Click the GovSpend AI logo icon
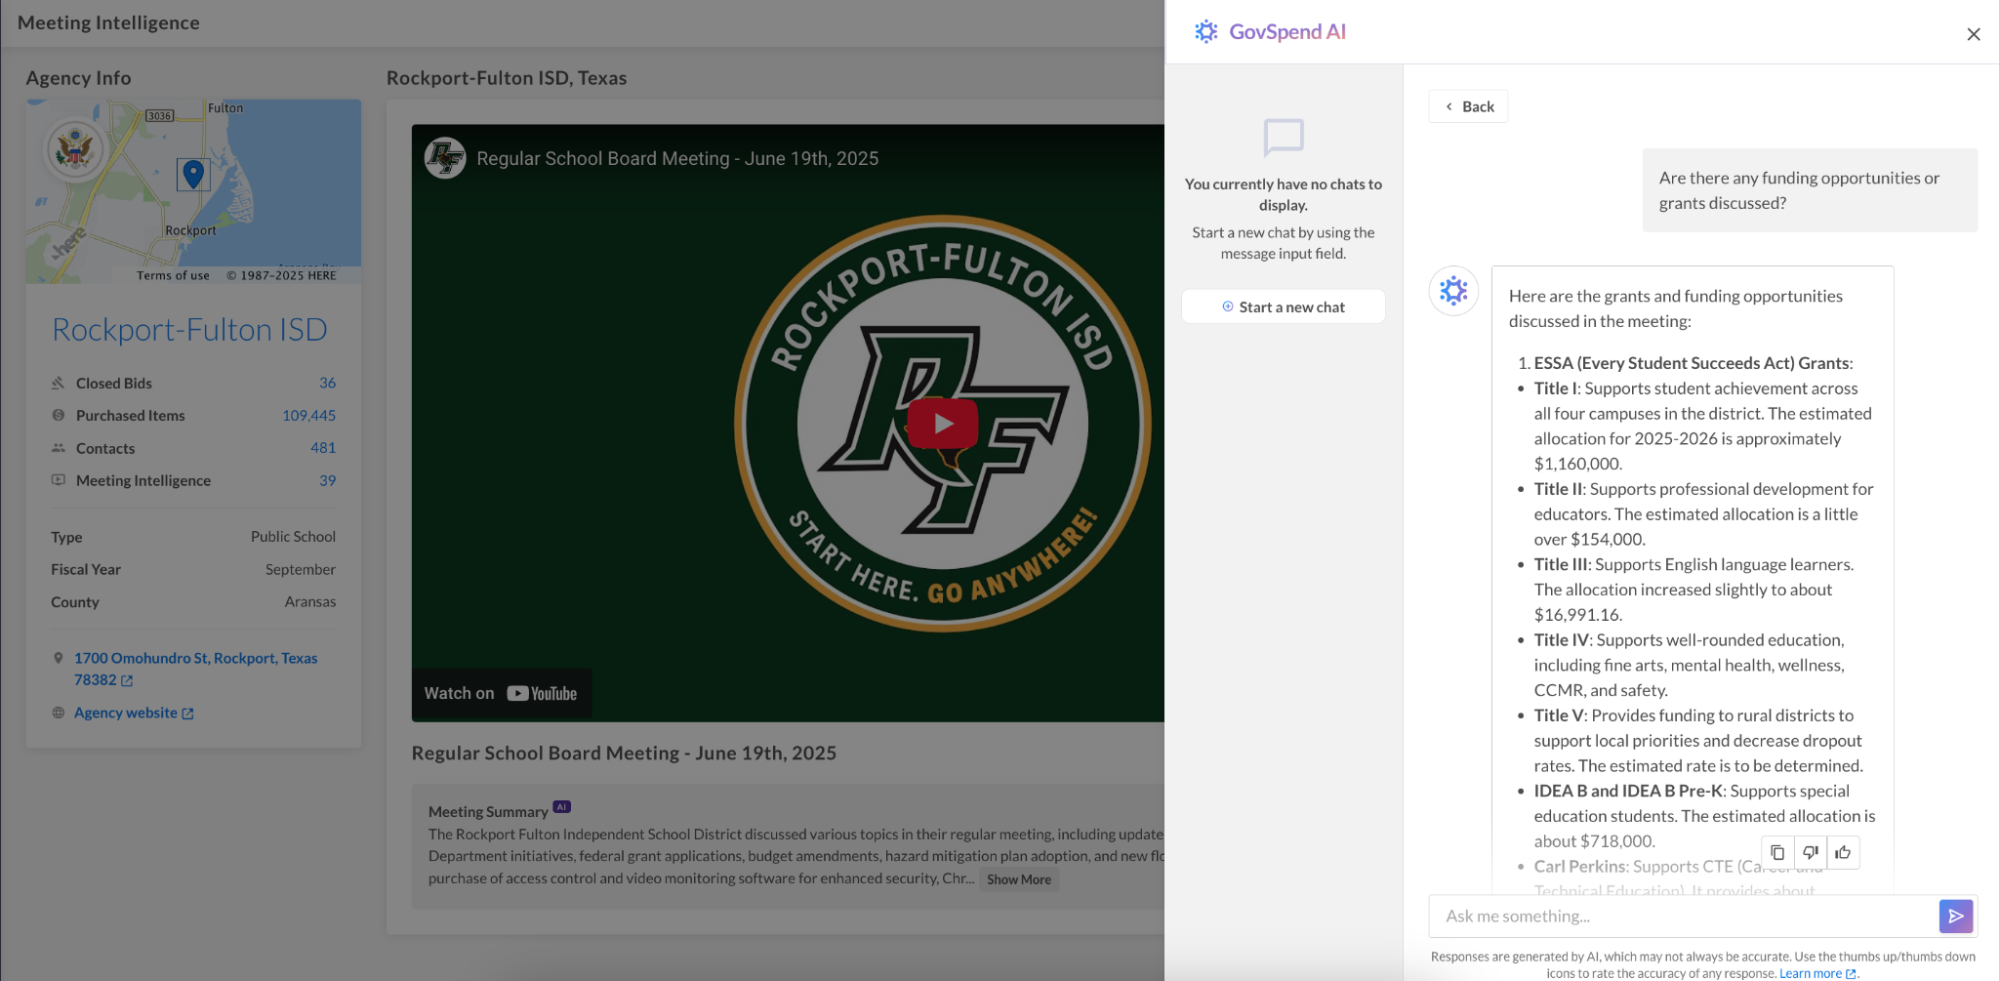This screenshot has width=1999, height=981. click(x=1206, y=32)
